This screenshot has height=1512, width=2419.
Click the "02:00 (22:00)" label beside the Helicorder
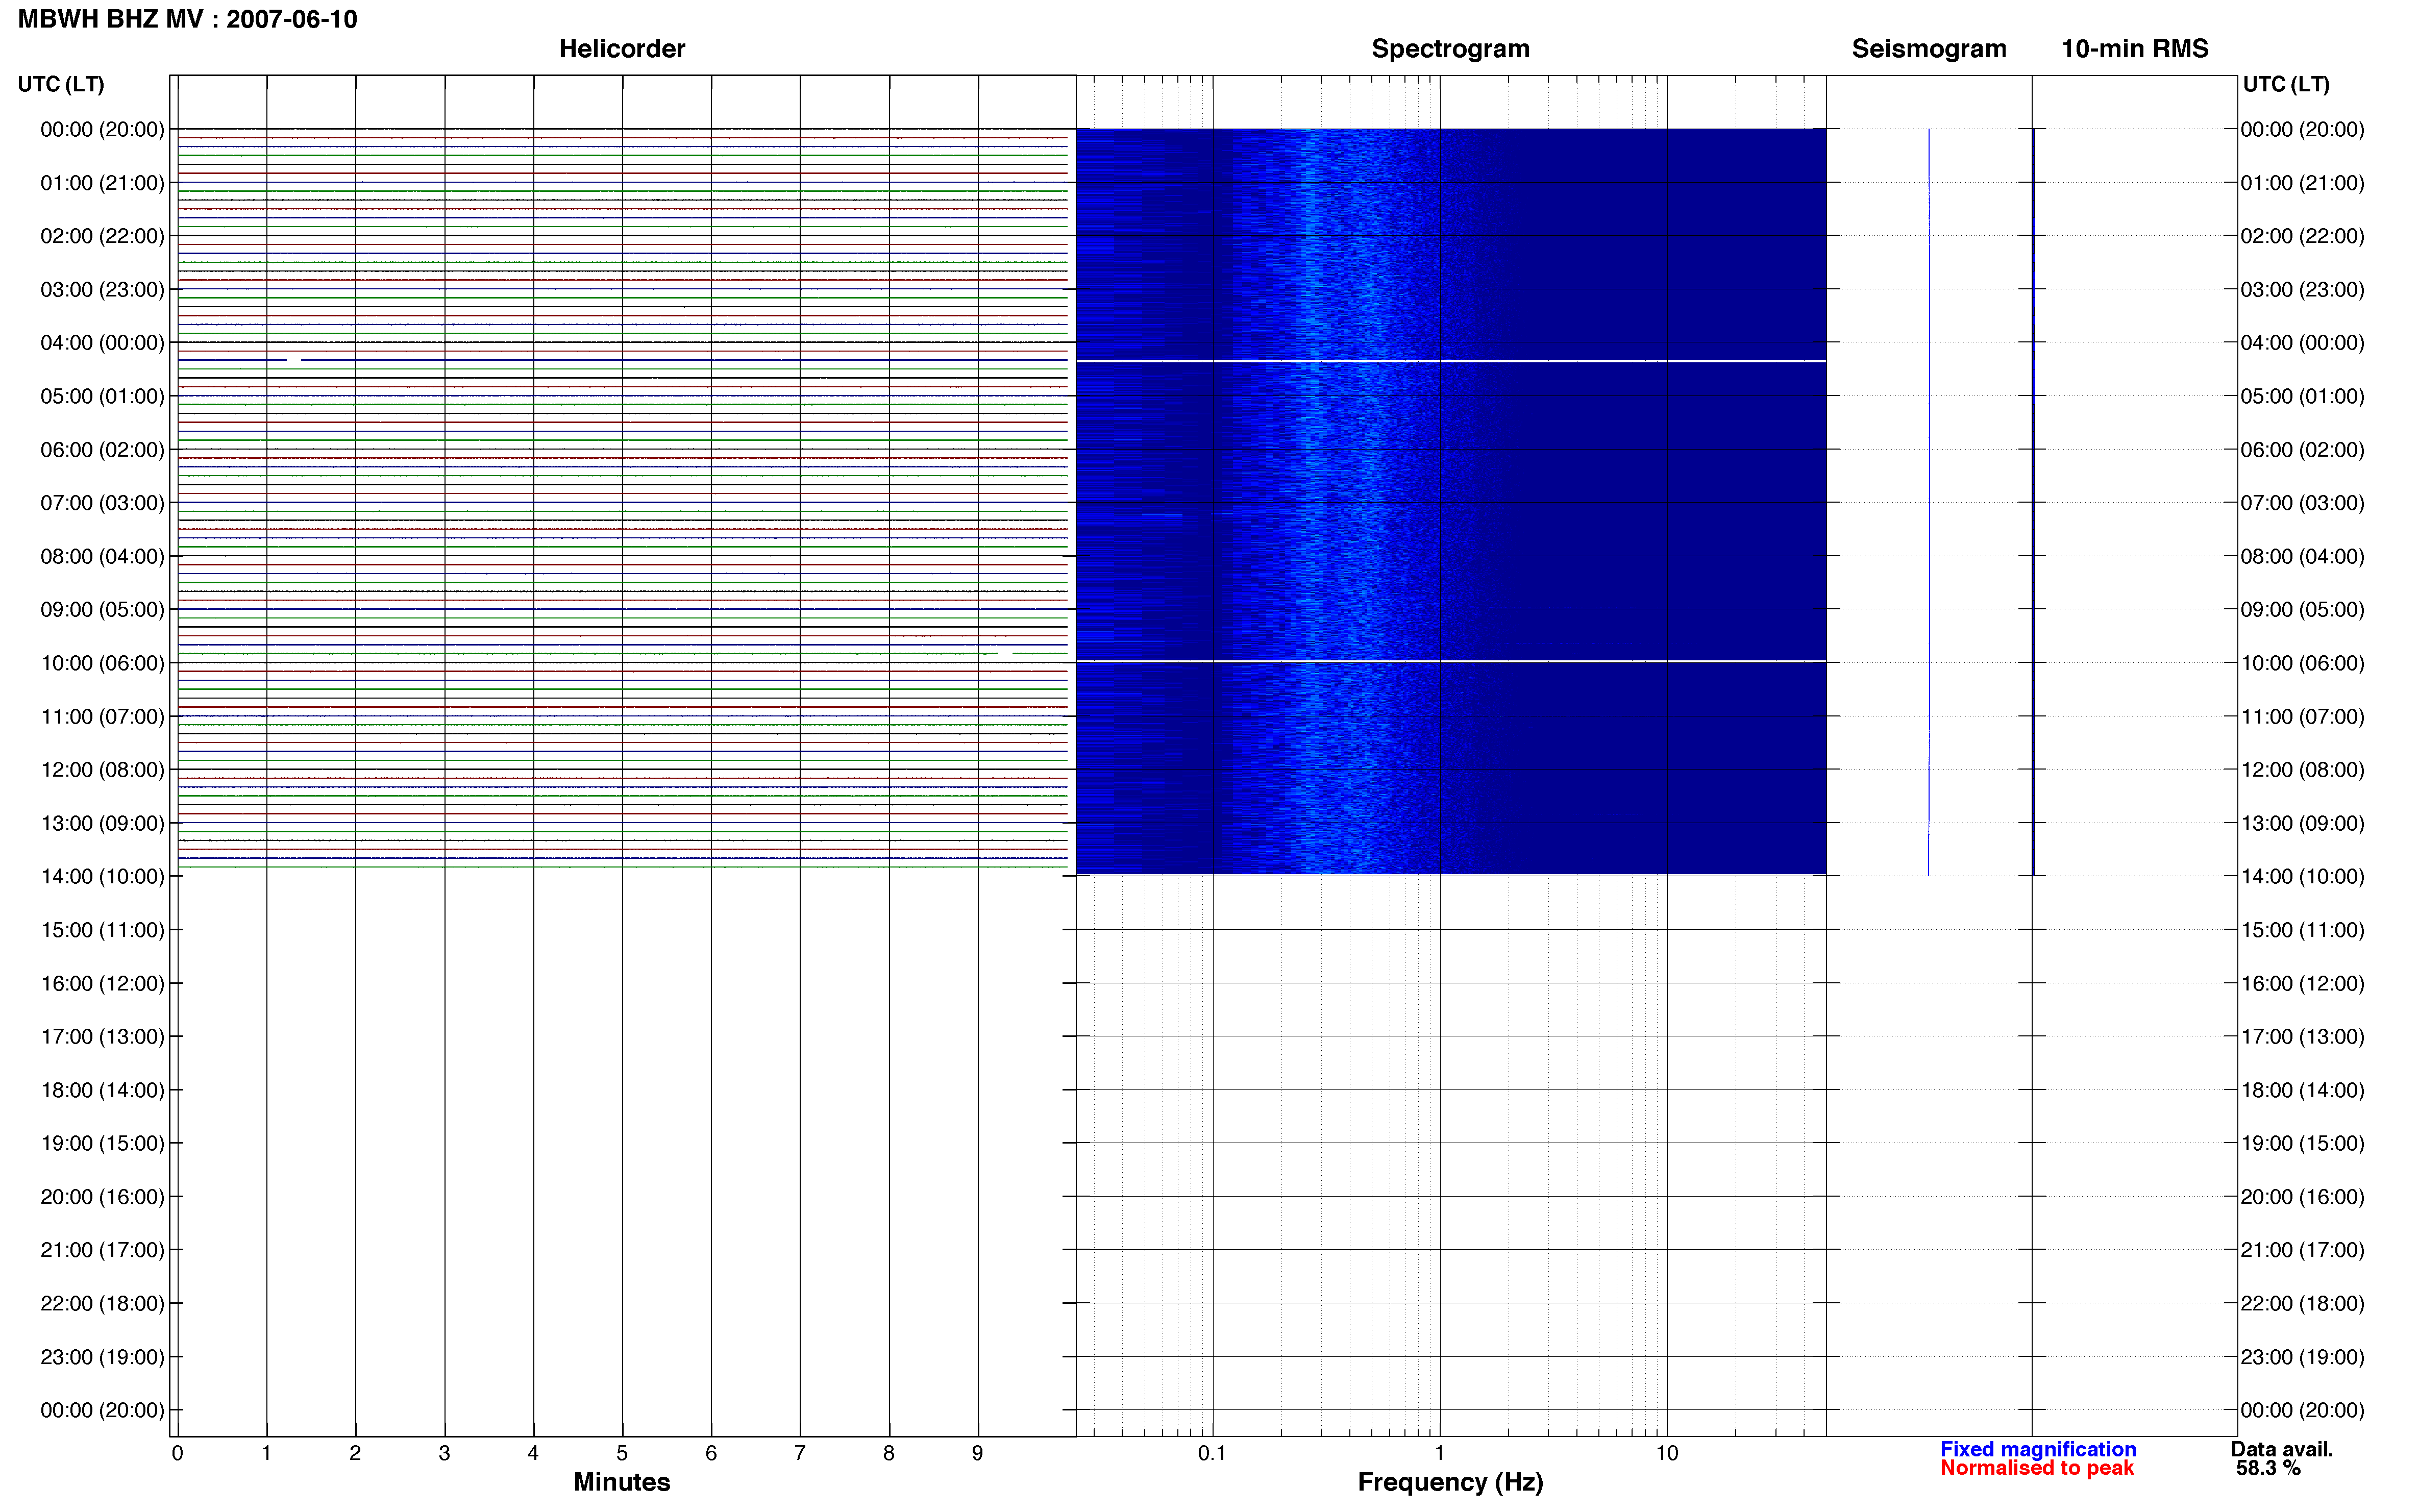tap(102, 236)
